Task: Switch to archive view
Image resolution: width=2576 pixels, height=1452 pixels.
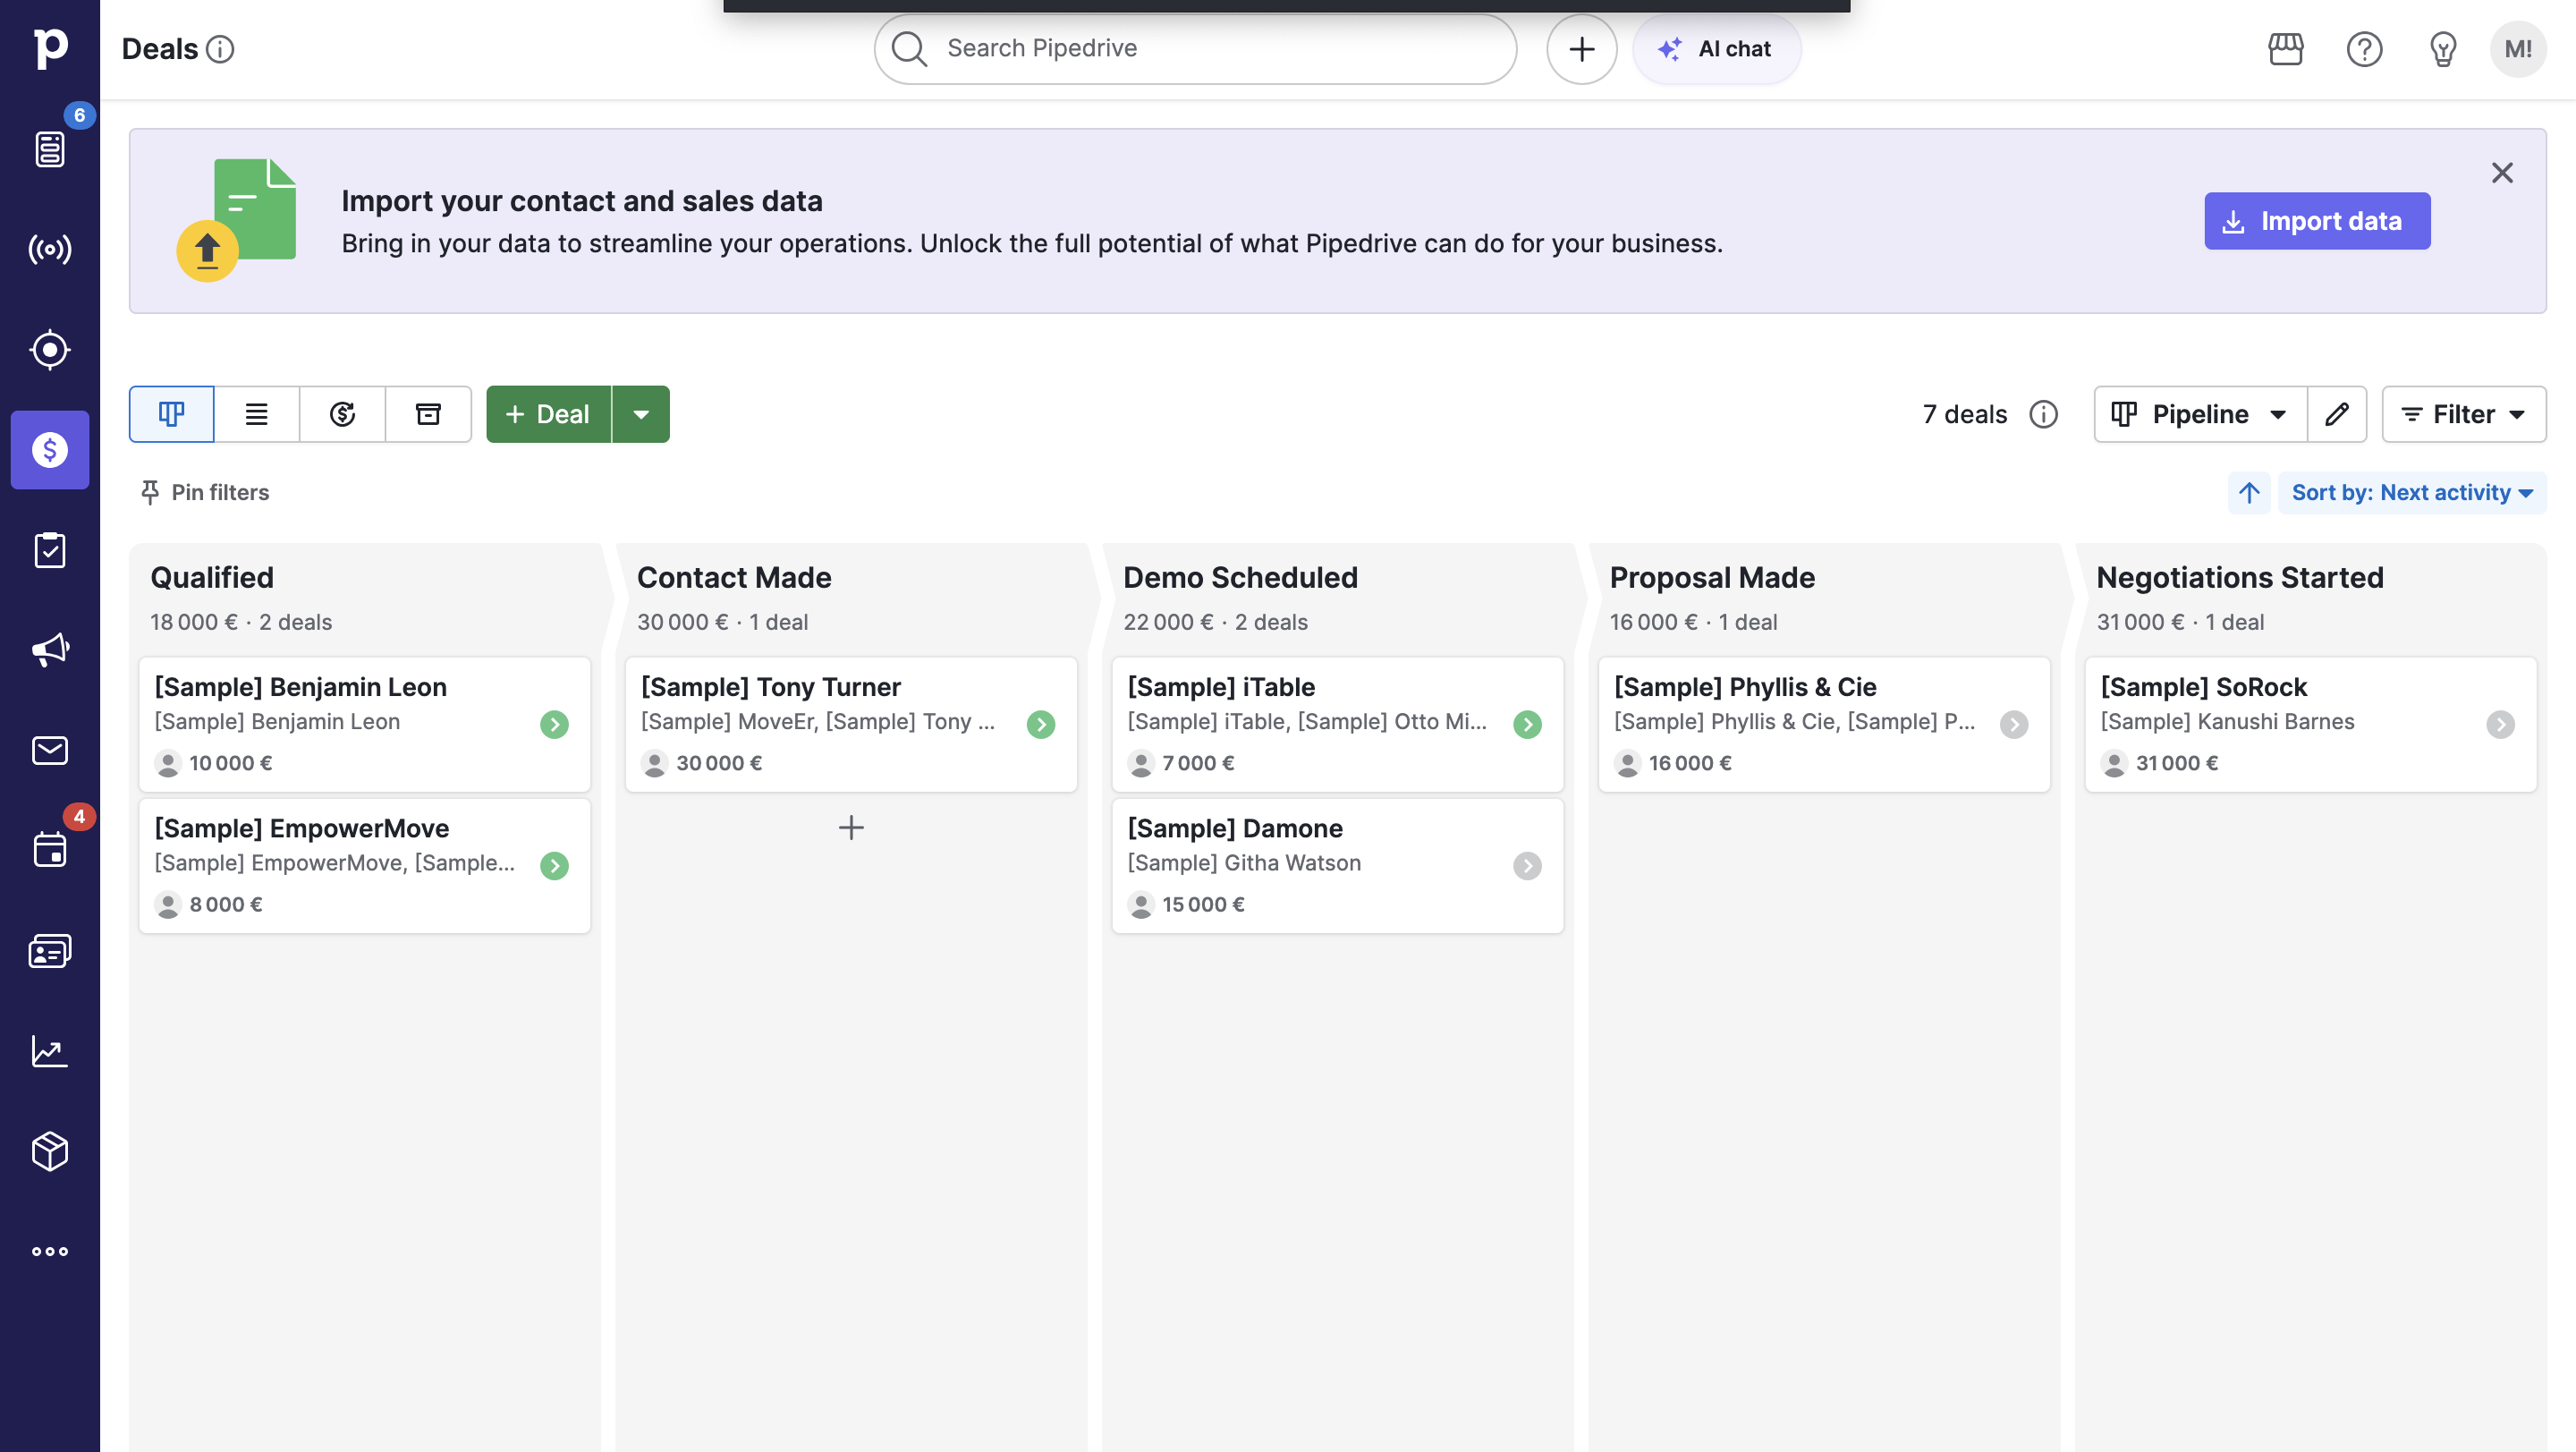Action: coord(428,414)
